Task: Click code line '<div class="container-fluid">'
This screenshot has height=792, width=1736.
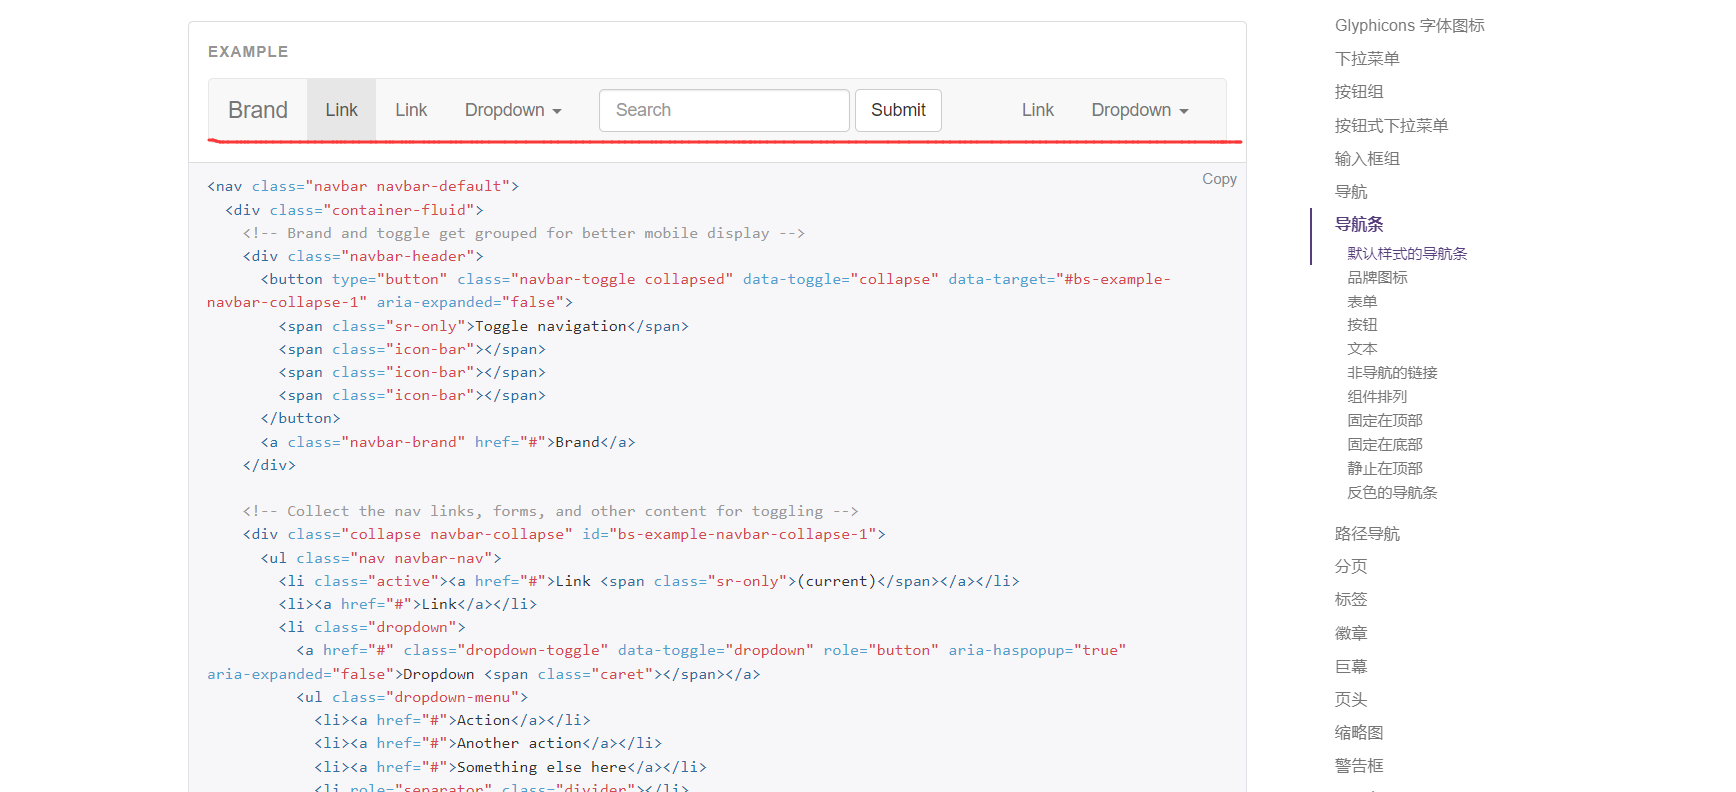Action: coord(354,211)
